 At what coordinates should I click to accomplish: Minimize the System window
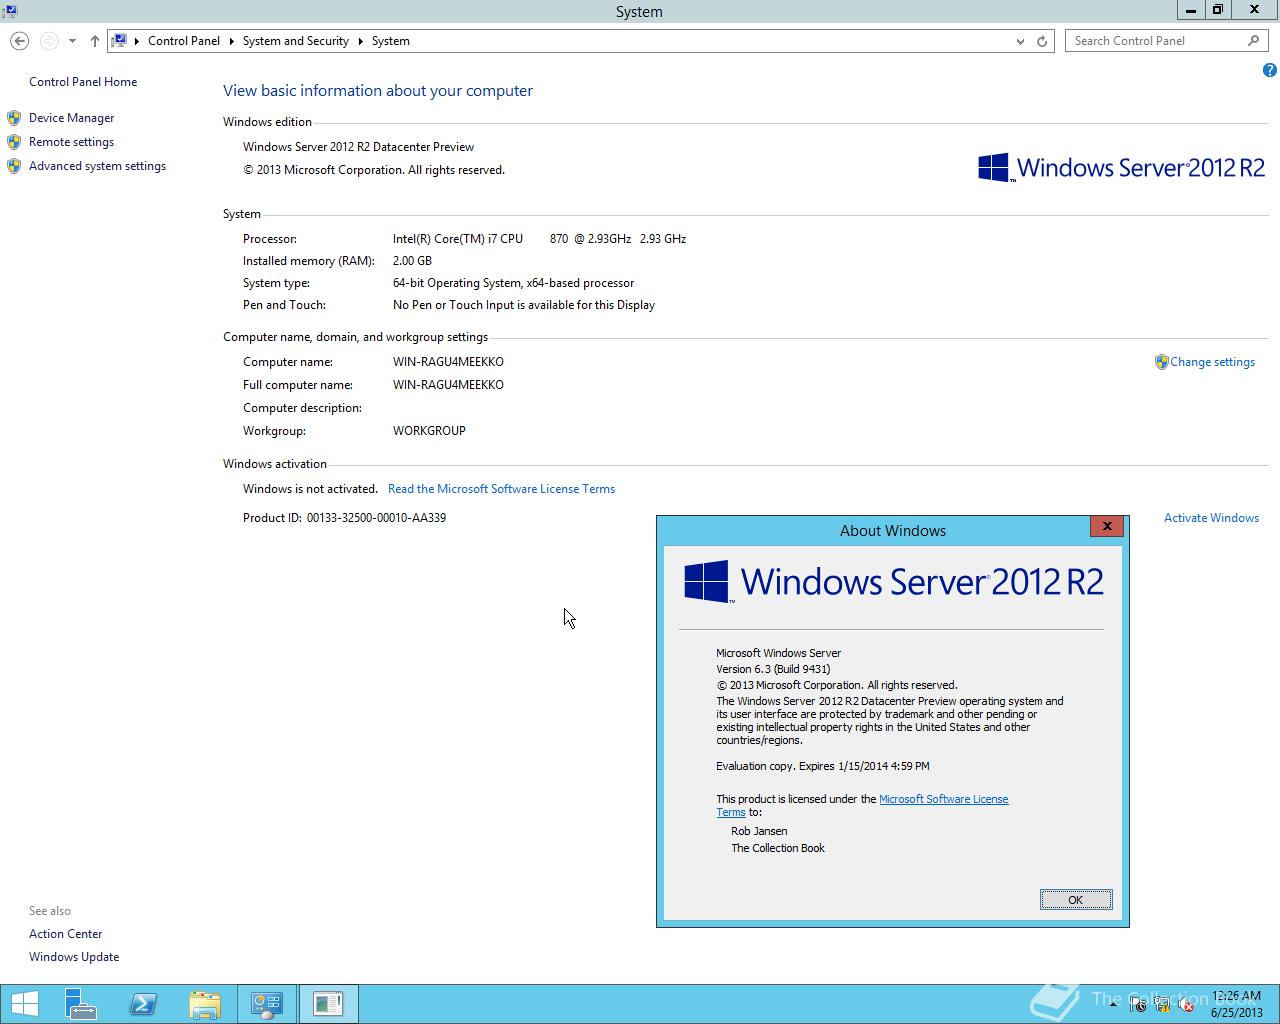[x=1191, y=10]
